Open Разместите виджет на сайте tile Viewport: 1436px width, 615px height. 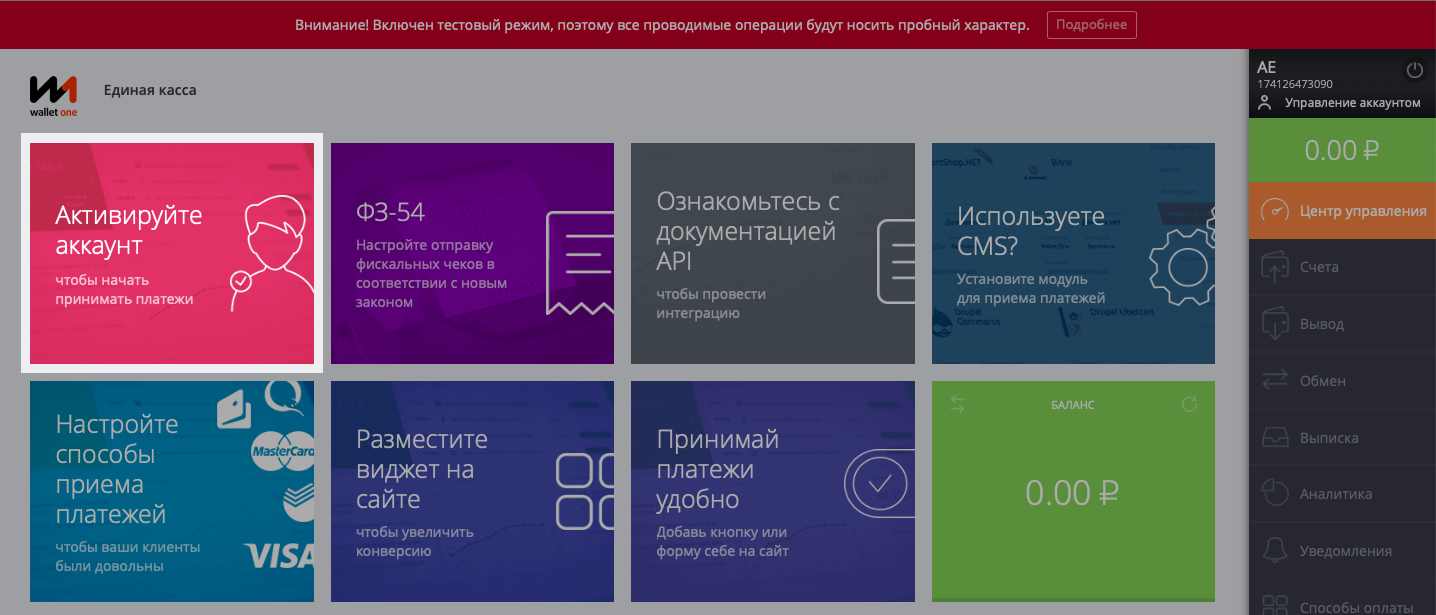pyautogui.click(x=472, y=491)
